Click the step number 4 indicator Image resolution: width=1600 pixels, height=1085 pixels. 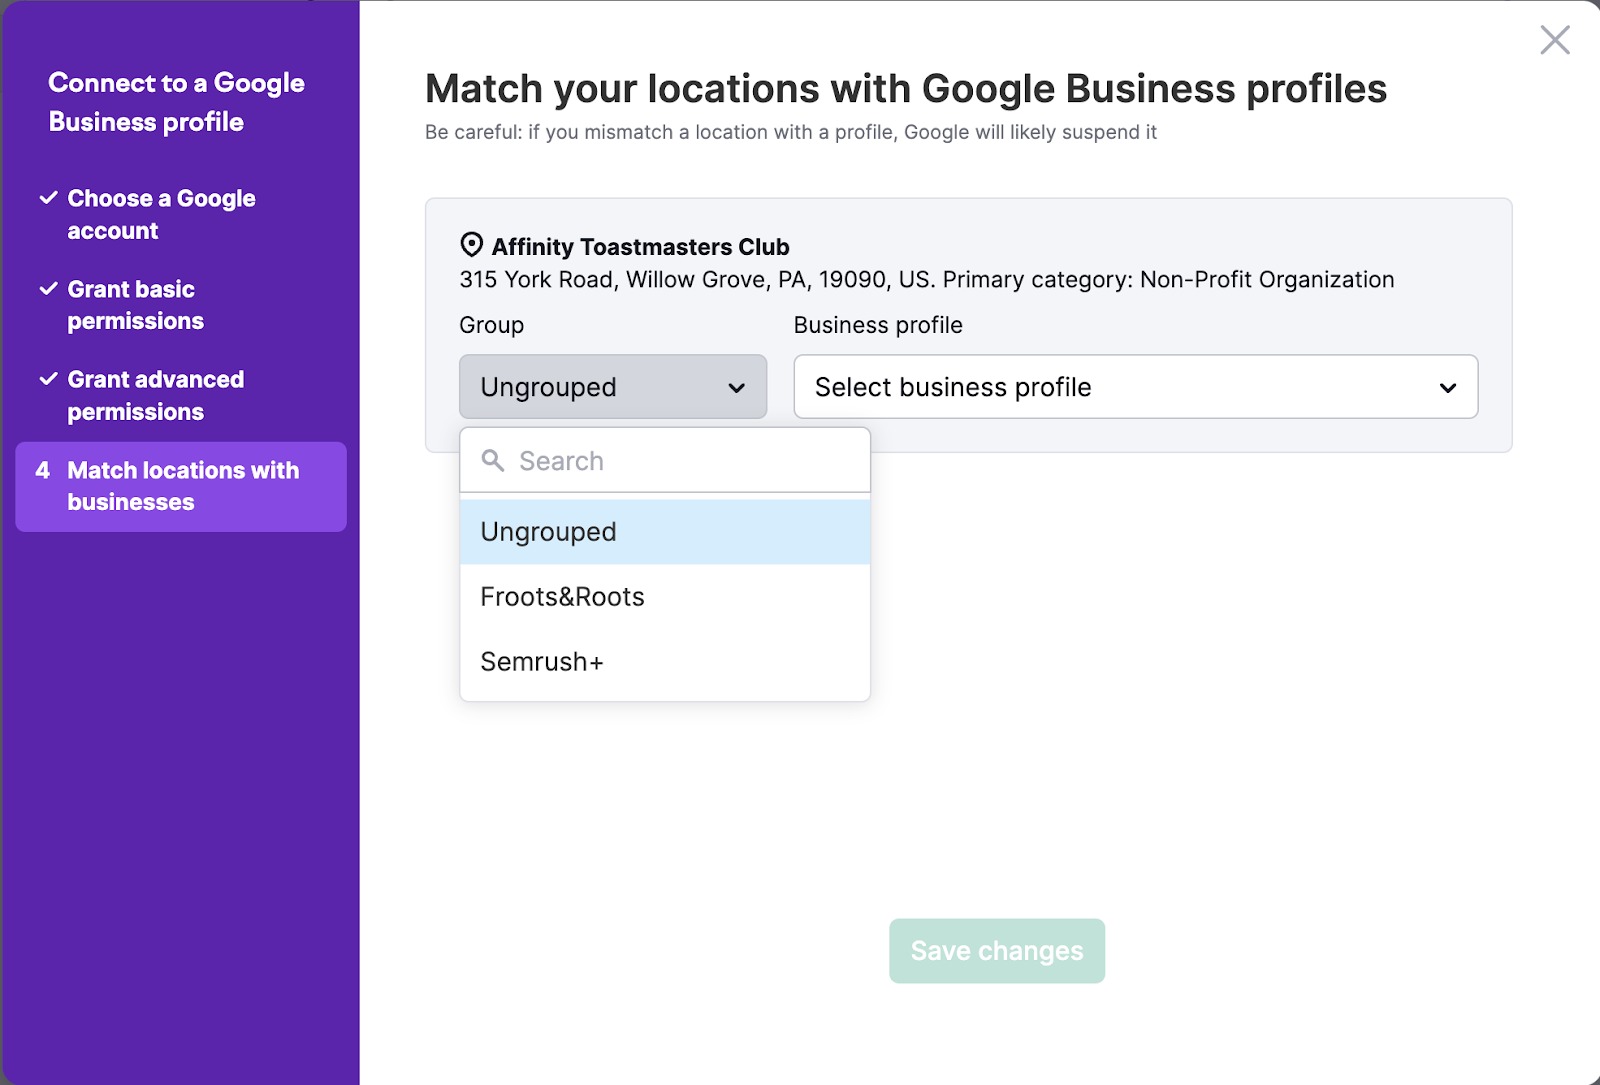pyautogui.click(x=41, y=470)
